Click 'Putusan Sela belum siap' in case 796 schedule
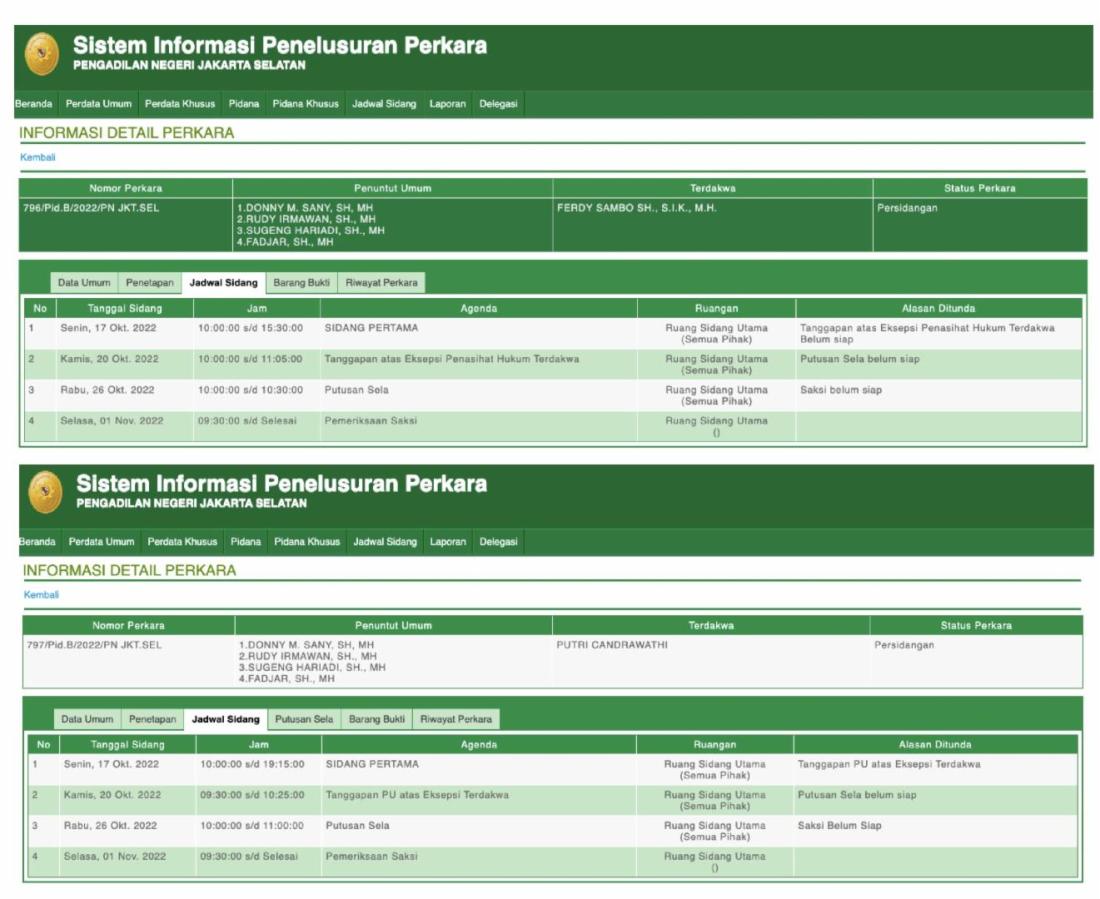The image size is (1100, 899). [x=860, y=359]
